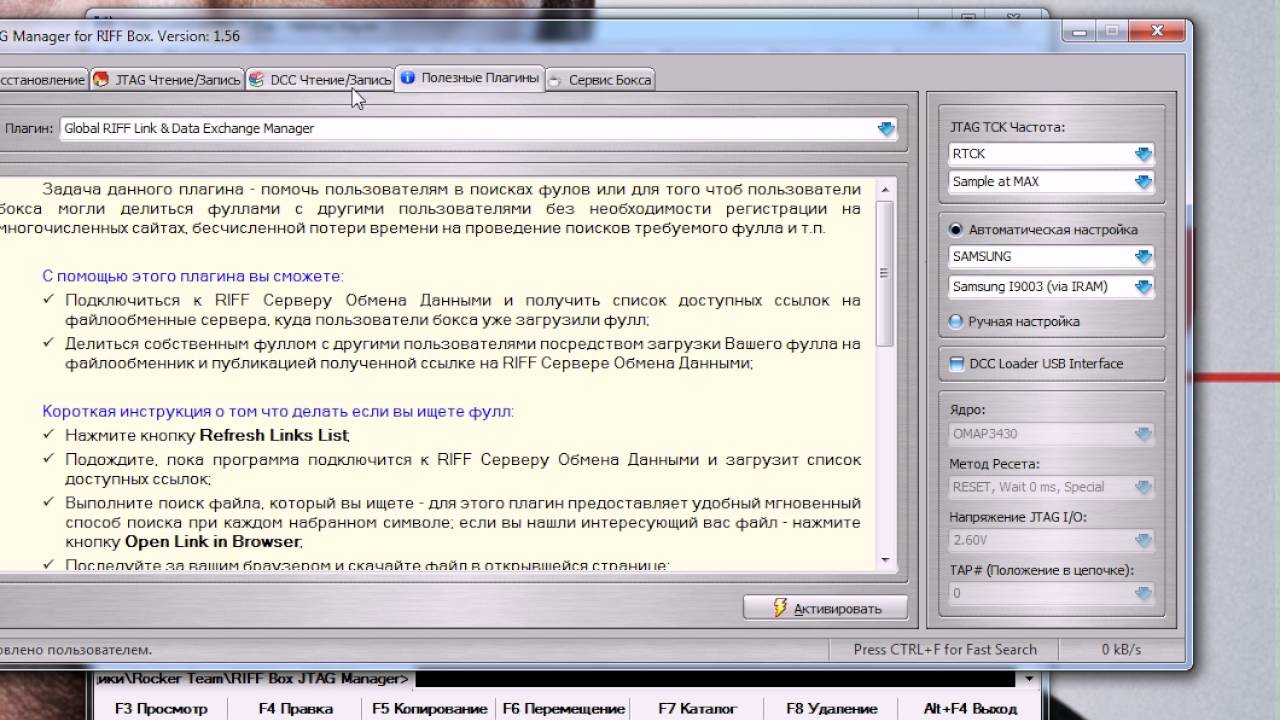Expand the SAMSUNG manufacturer dropdown
1280x720 pixels.
tap(1143, 257)
